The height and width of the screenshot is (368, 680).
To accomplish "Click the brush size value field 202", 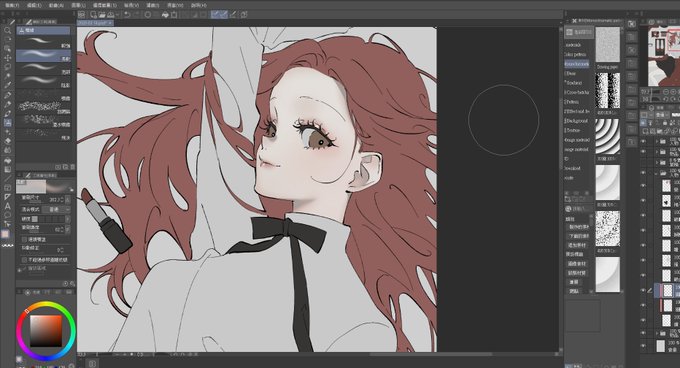I will (56, 200).
